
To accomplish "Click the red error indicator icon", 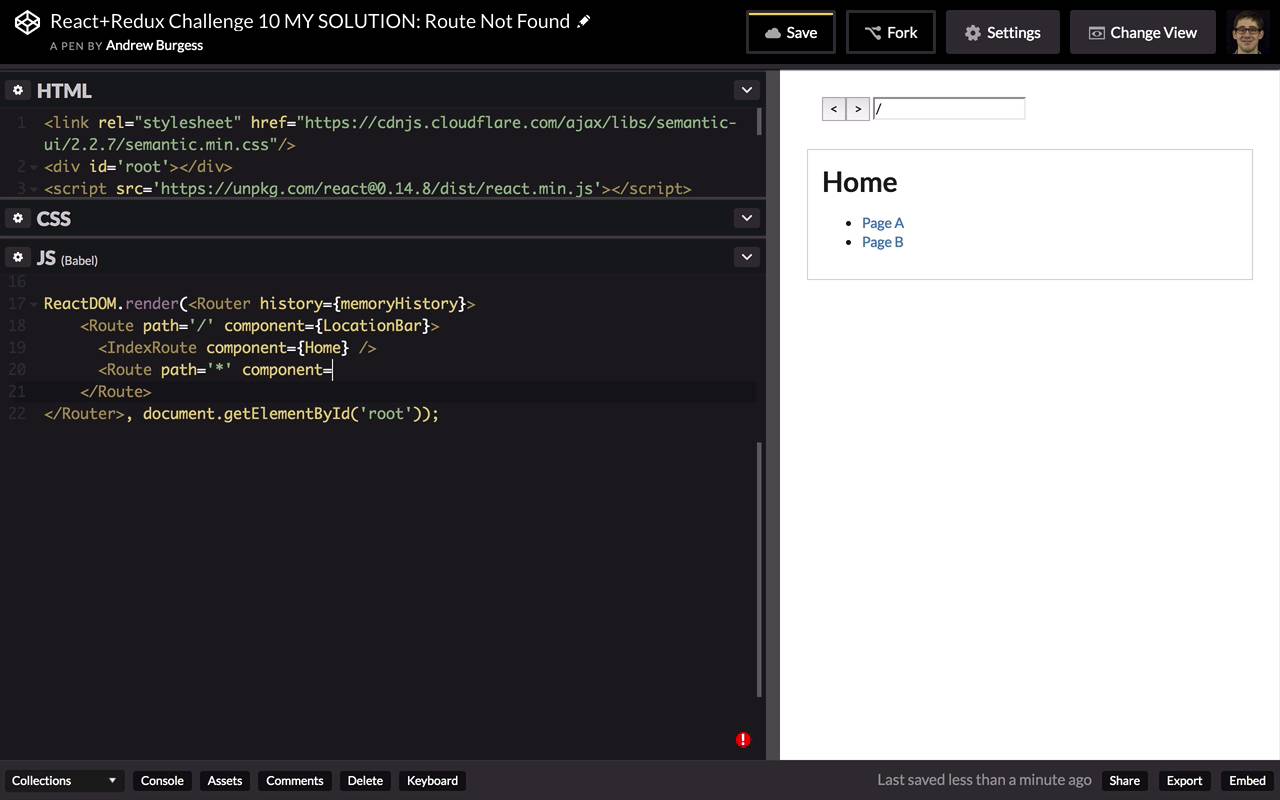I will point(743,740).
